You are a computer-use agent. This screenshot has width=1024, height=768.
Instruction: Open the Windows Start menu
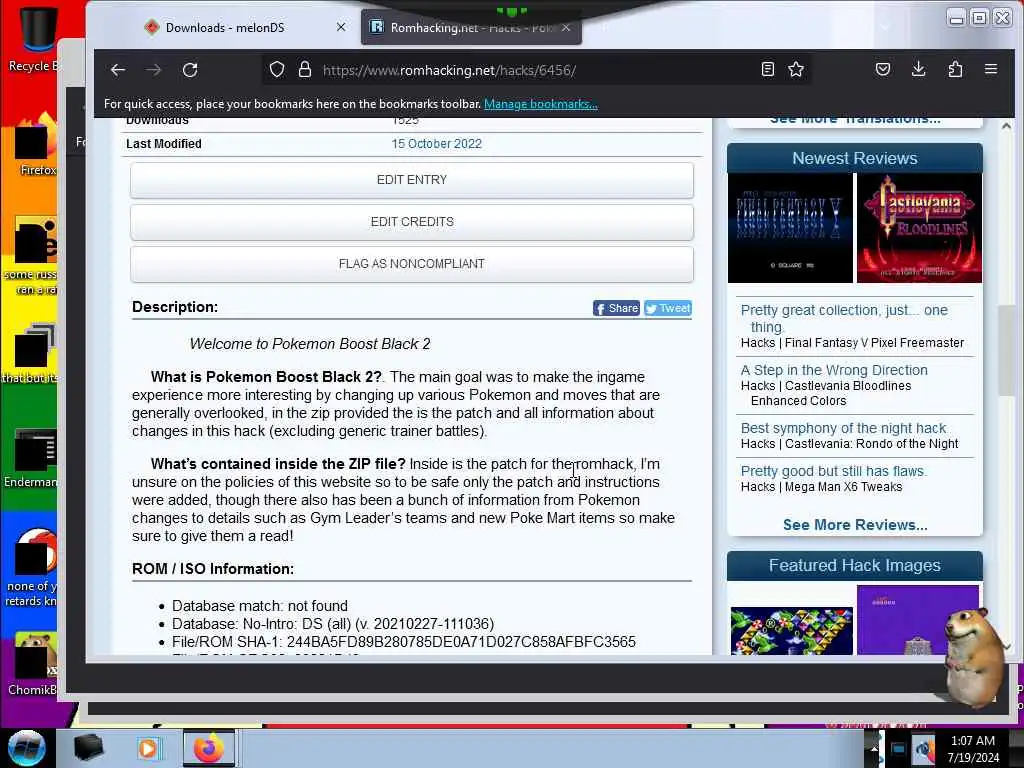27,748
